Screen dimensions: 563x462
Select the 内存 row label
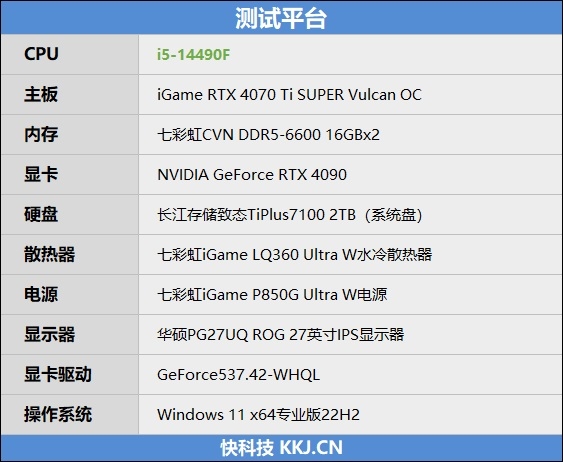pyautogui.click(x=41, y=134)
